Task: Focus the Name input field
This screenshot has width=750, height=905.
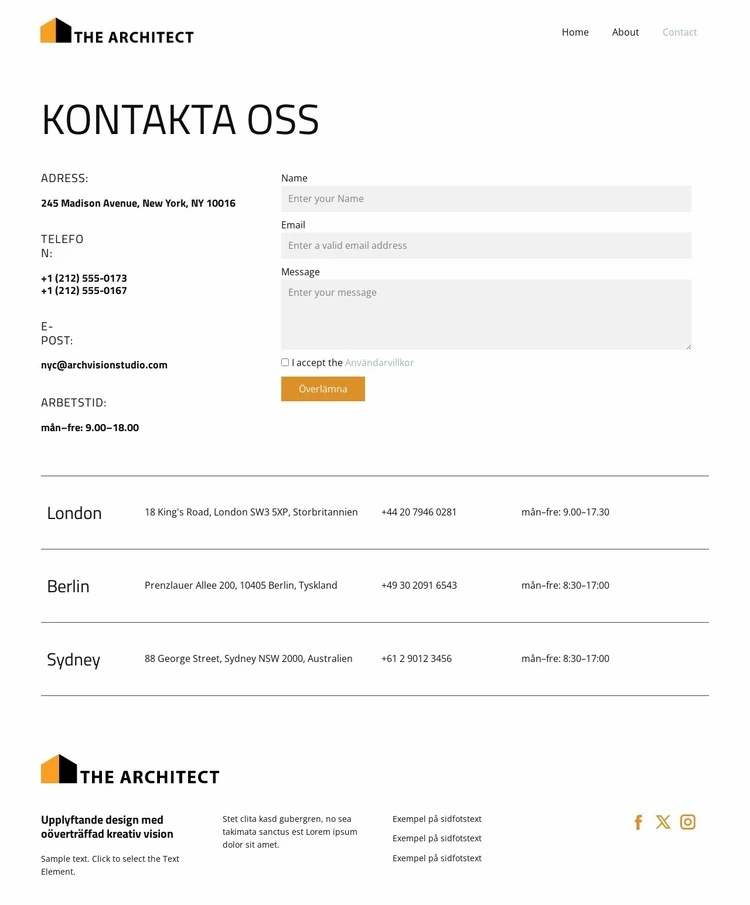Action: (x=486, y=199)
